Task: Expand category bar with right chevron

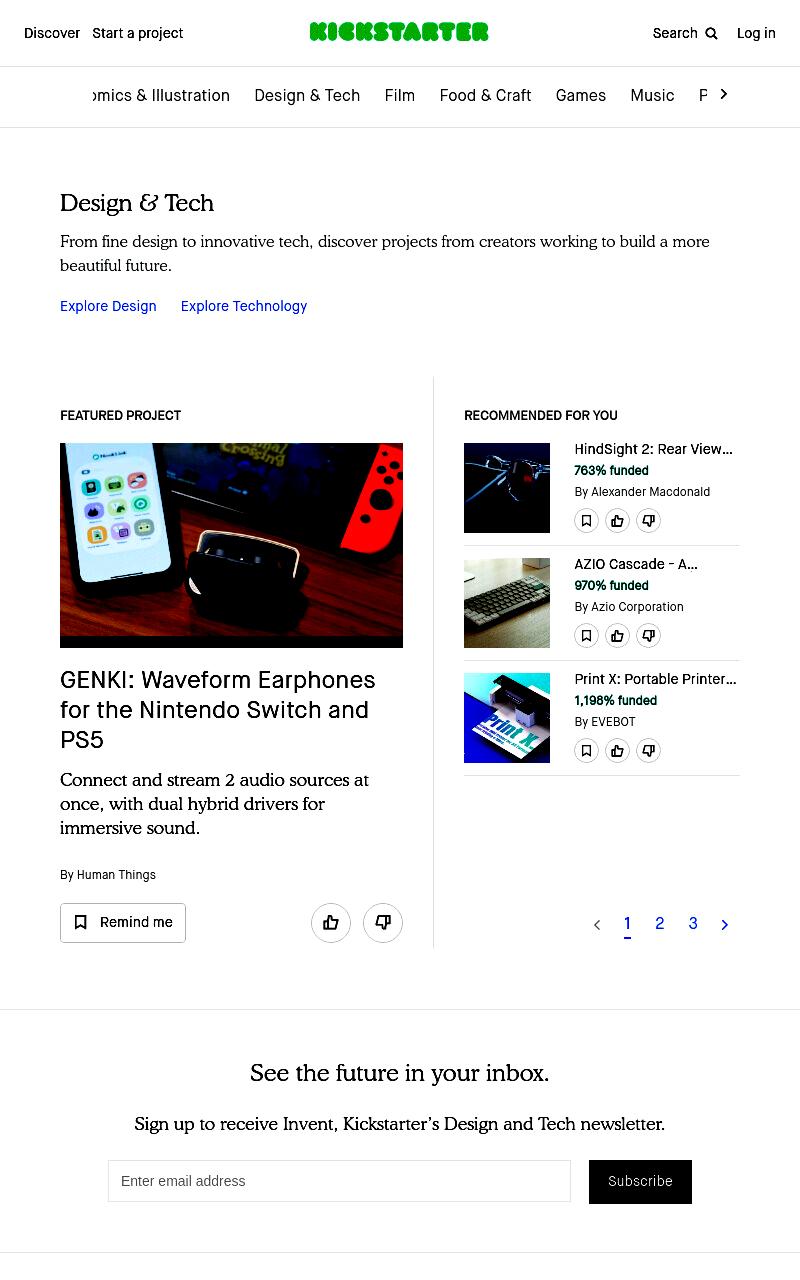Action: [x=724, y=94]
